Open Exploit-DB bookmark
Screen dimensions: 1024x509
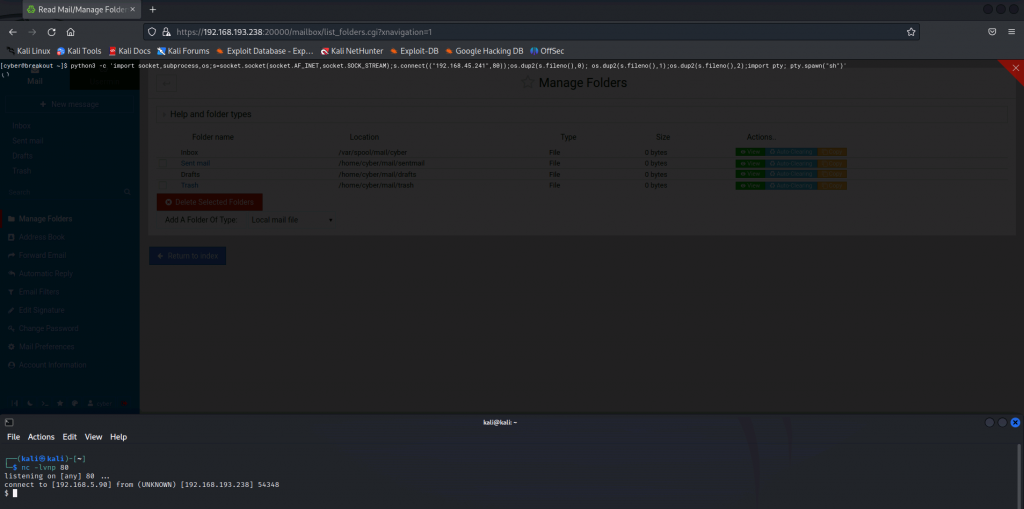click(413, 50)
